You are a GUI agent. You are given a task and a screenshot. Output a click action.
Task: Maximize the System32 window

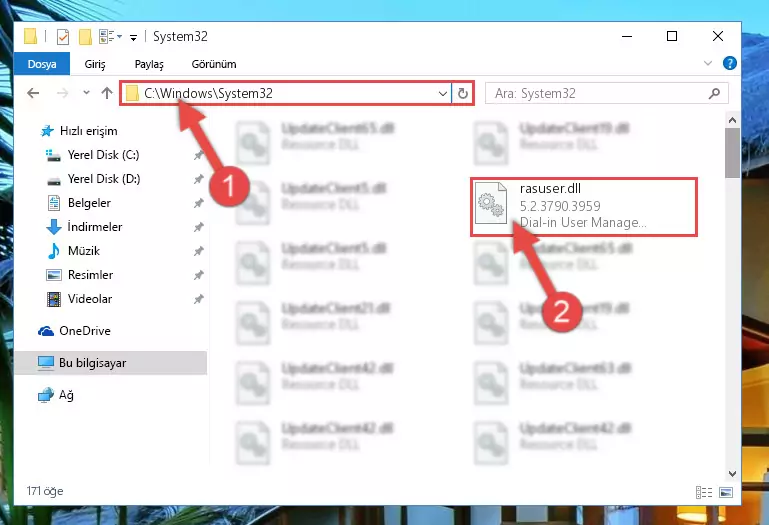point(672,36)
